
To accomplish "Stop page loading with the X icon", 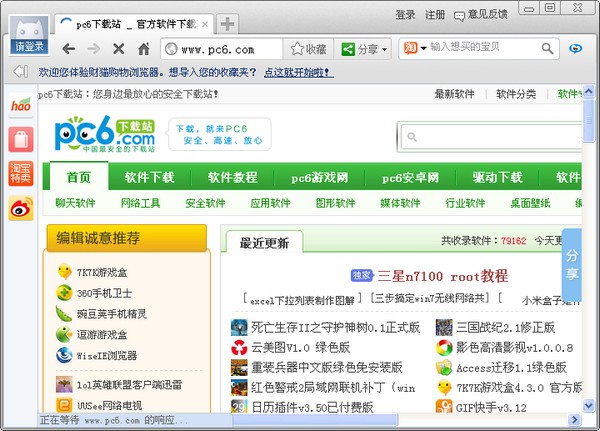I will click(x=119, y=49).
